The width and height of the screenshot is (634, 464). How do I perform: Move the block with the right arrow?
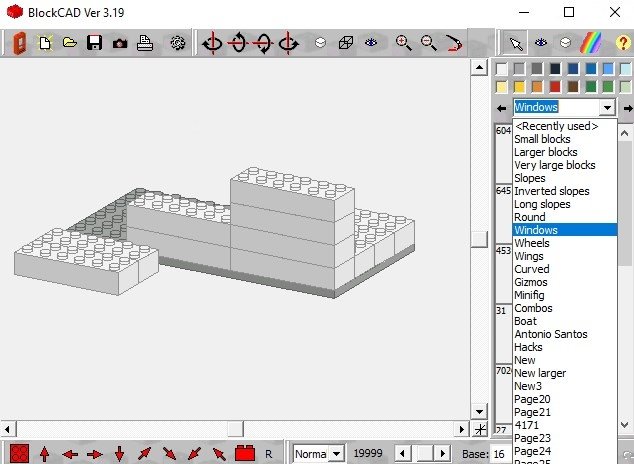[95, 455]
